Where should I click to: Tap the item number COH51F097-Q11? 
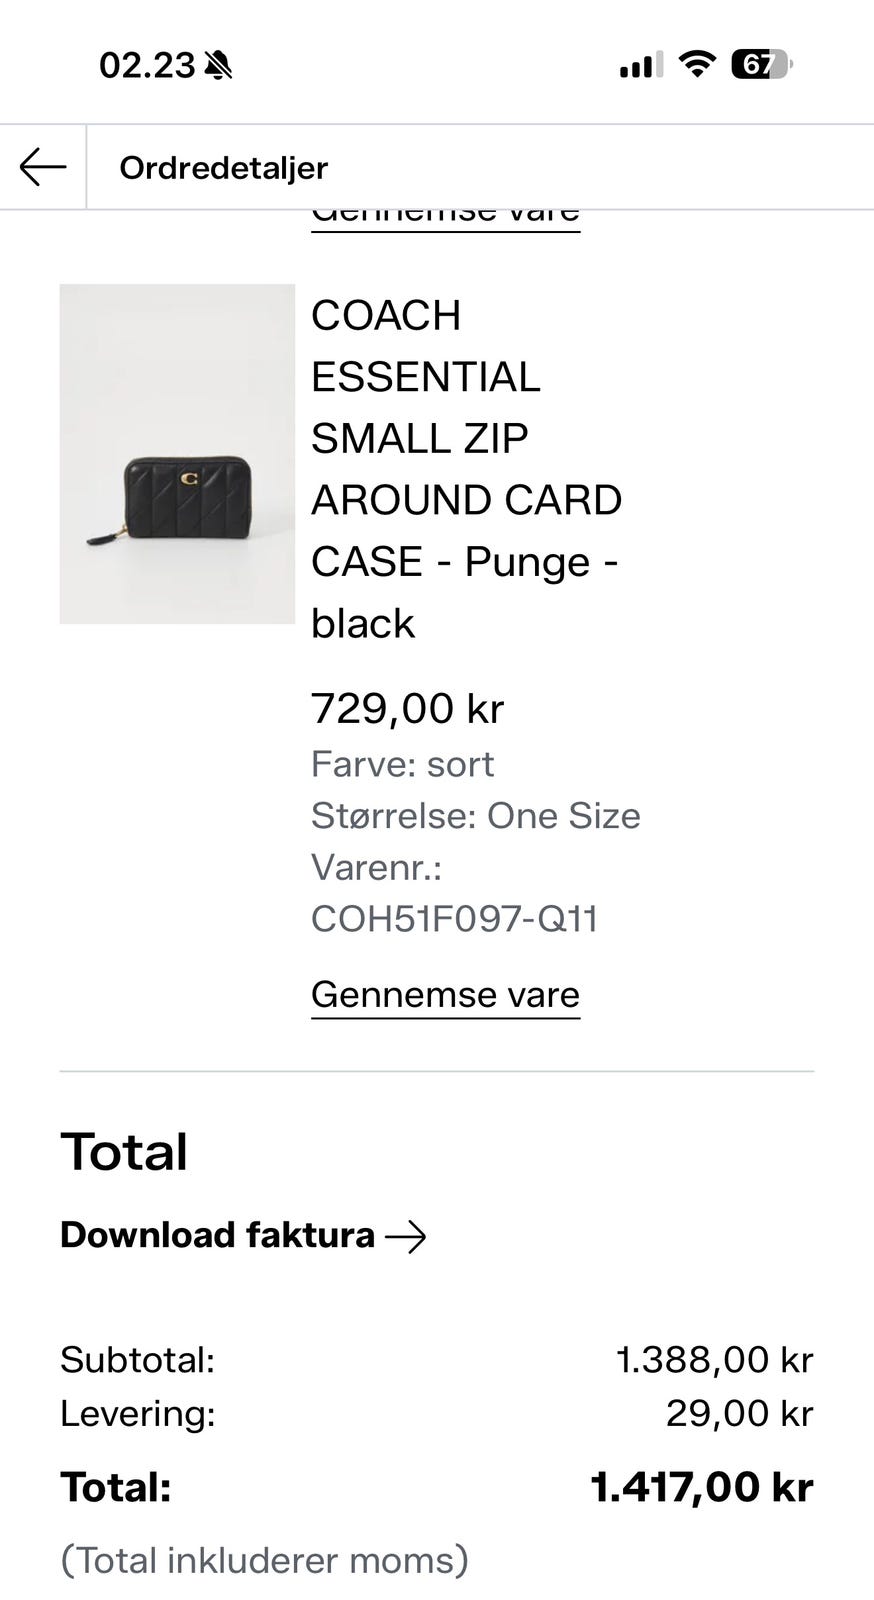[x=455, y=918]
